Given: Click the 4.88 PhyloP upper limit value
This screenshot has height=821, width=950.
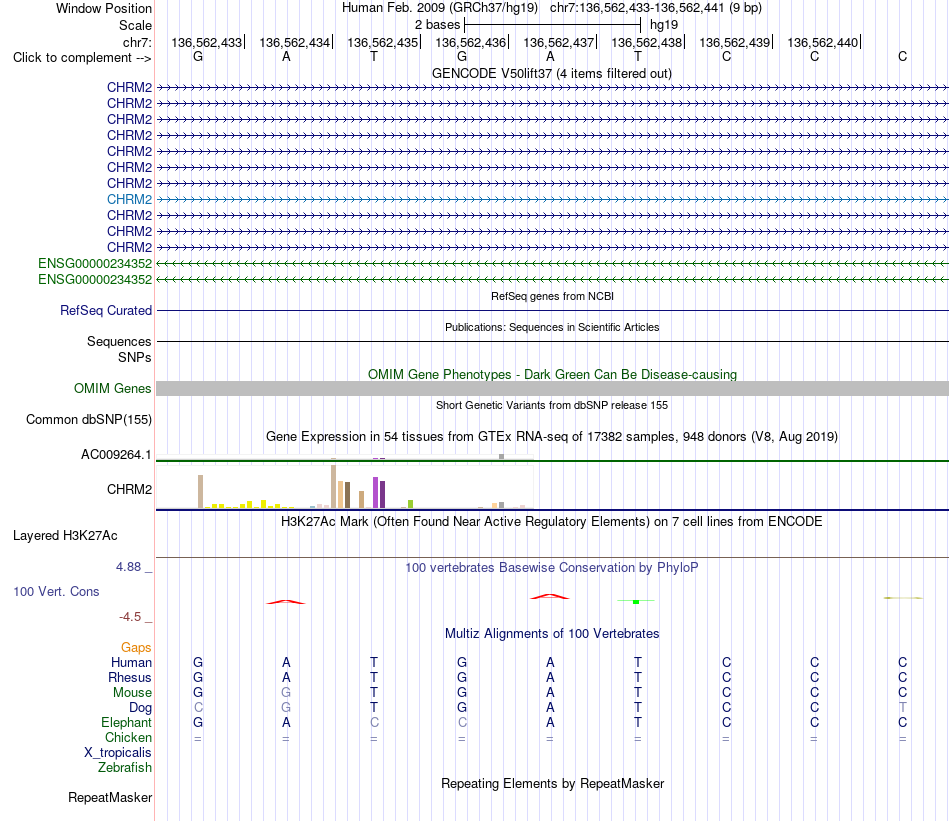Looking at the screenshot, I should coord(128,567).
